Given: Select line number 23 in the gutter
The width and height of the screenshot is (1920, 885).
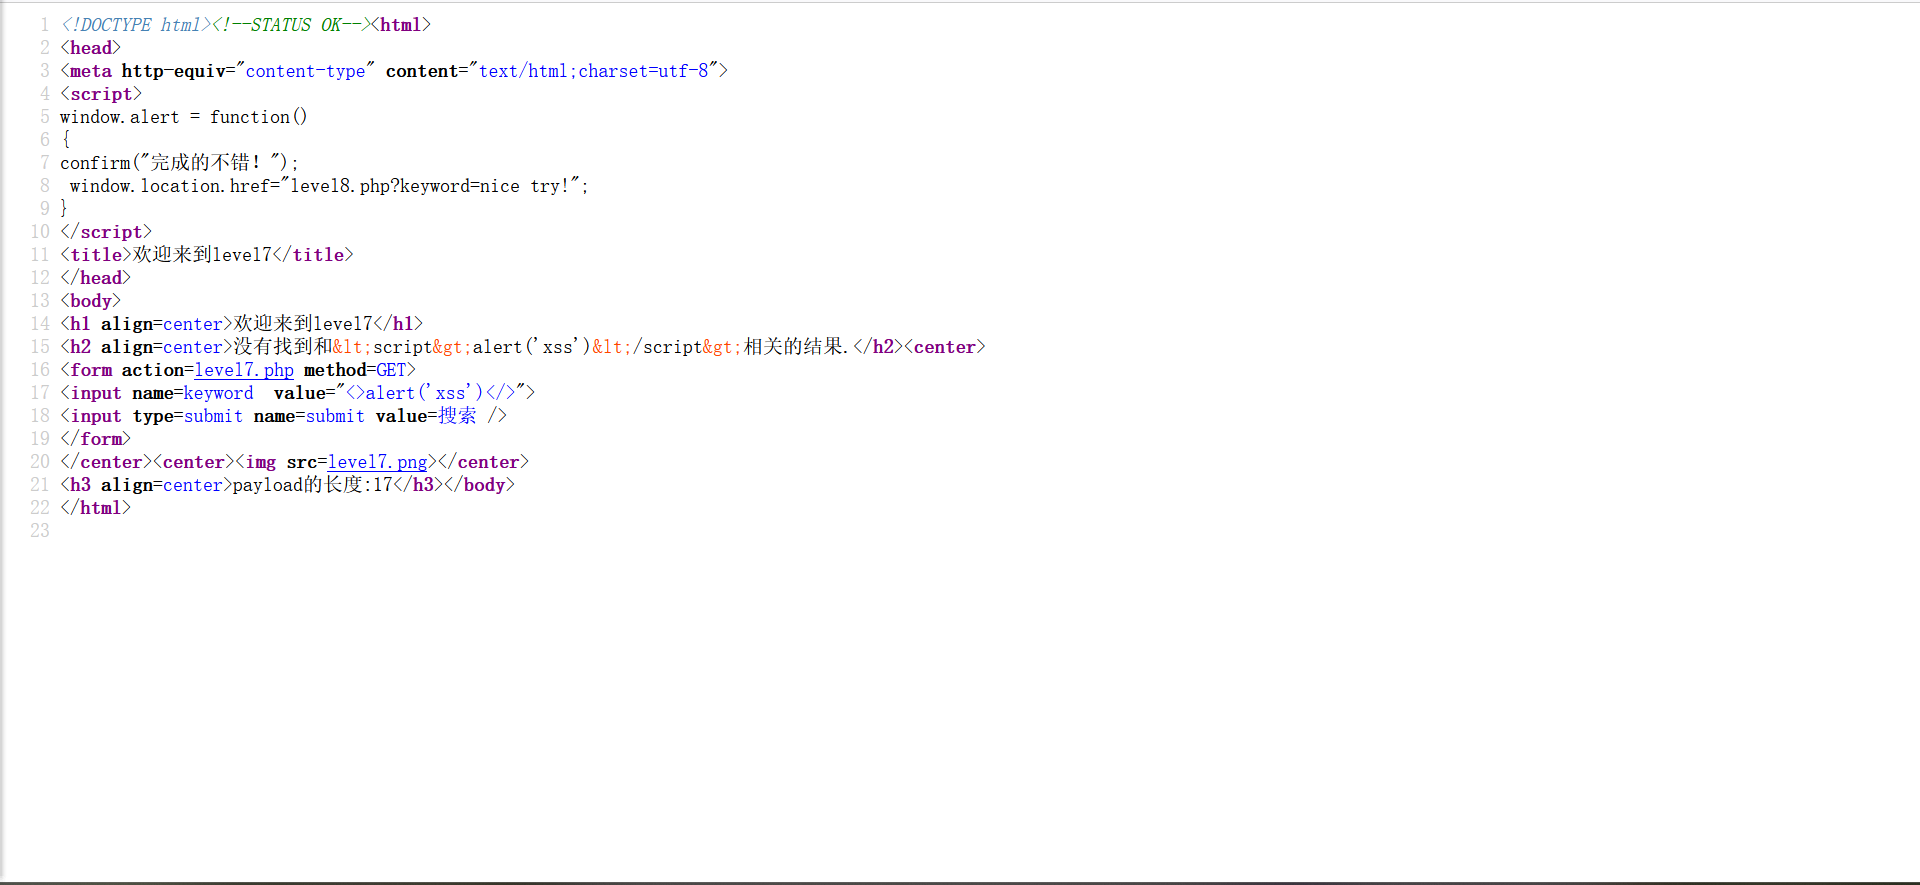Looking at the screenshot, I should pos(40,531).
